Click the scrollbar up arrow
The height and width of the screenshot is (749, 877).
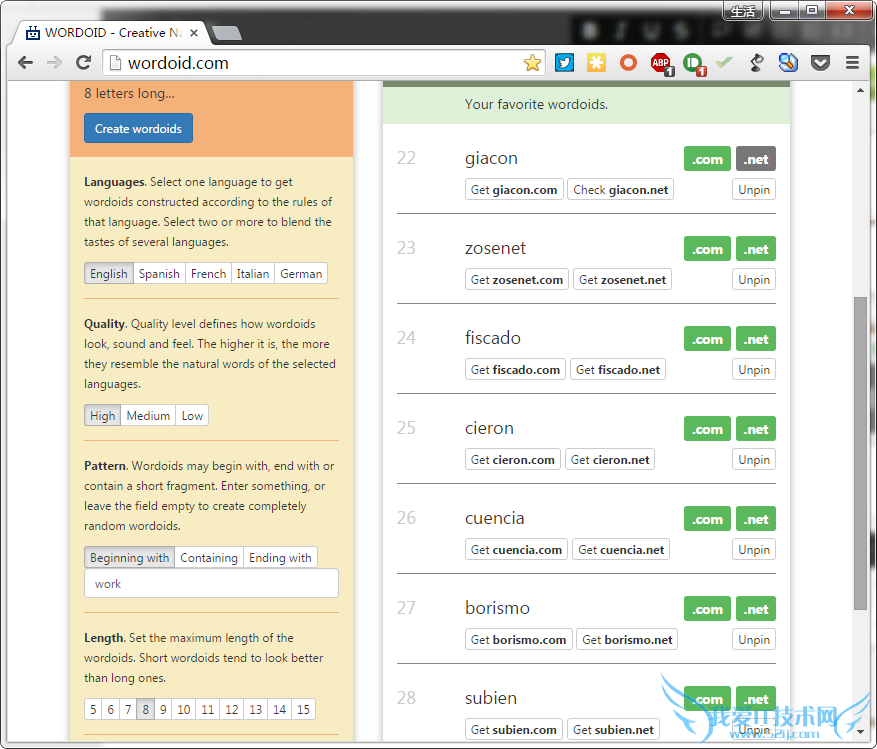[x=860, y=90]
